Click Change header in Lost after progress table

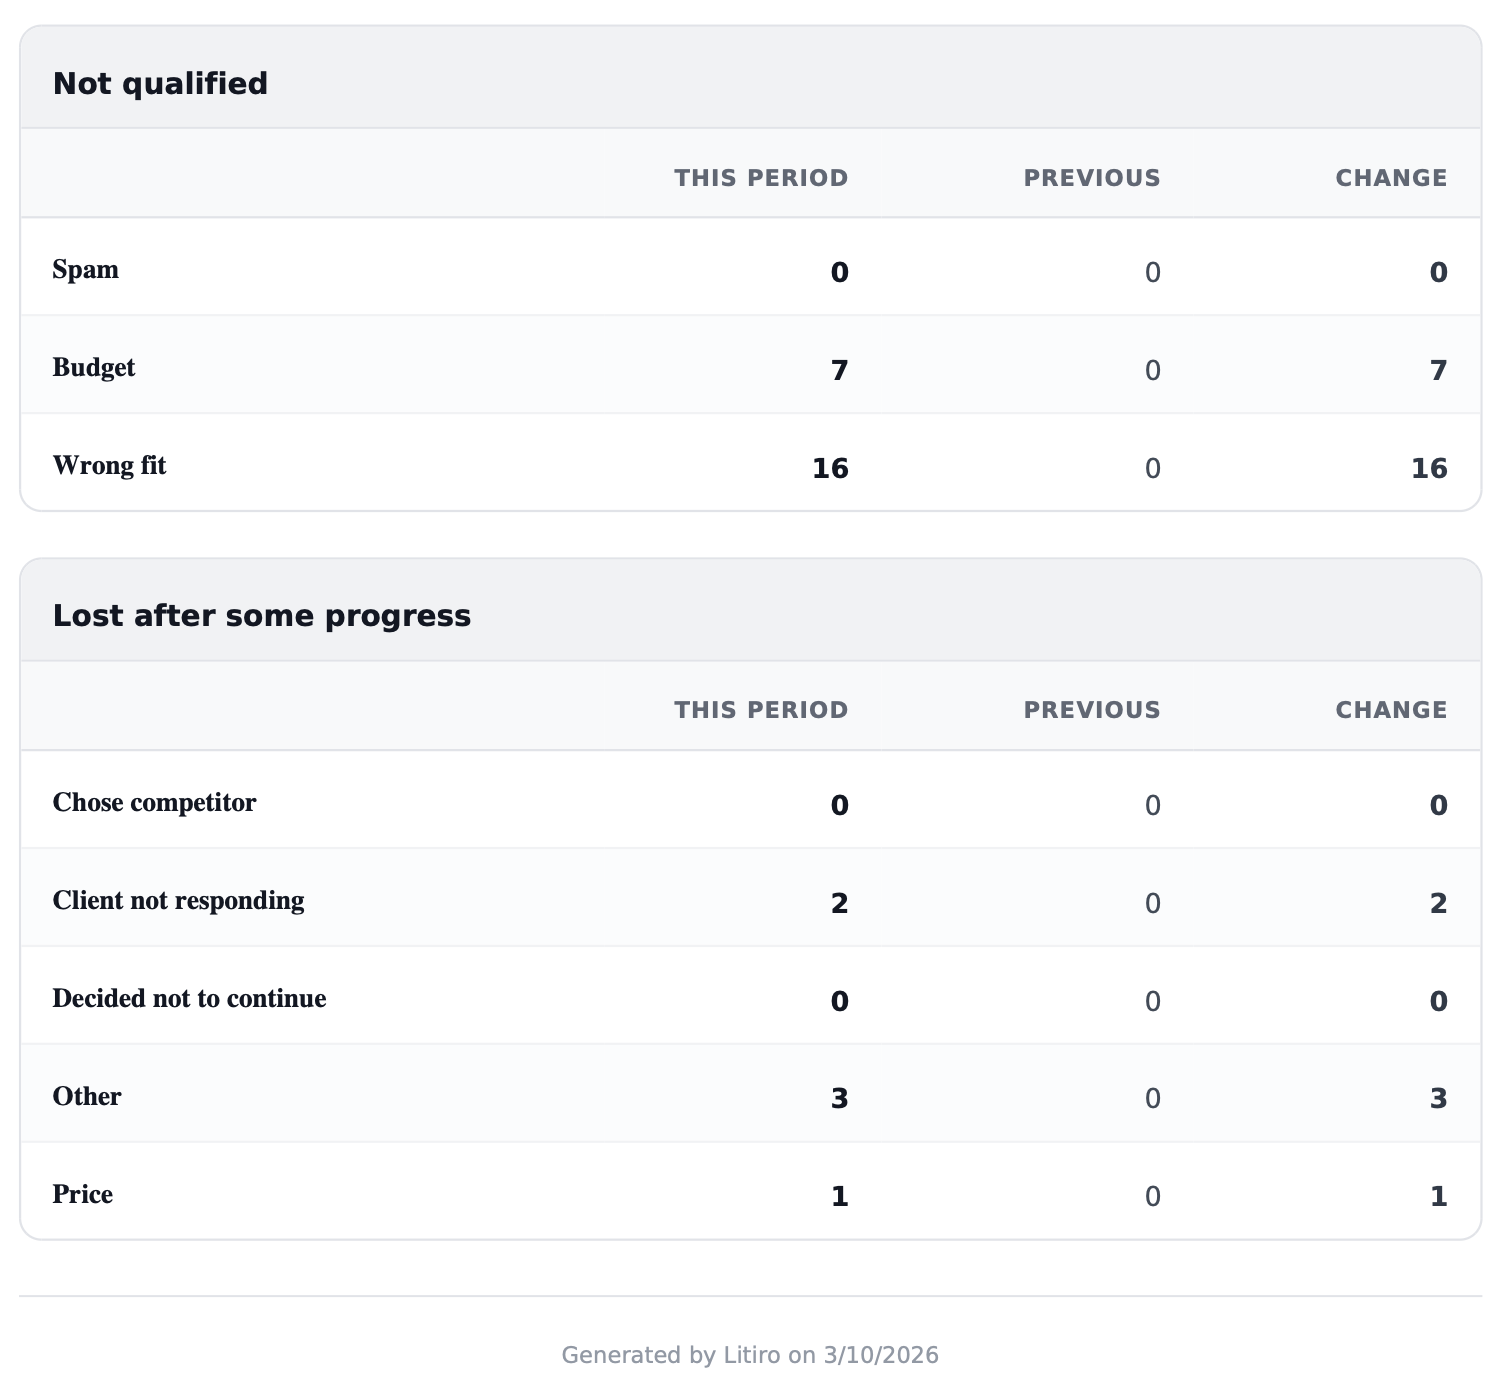click(x=1391, y=710)
